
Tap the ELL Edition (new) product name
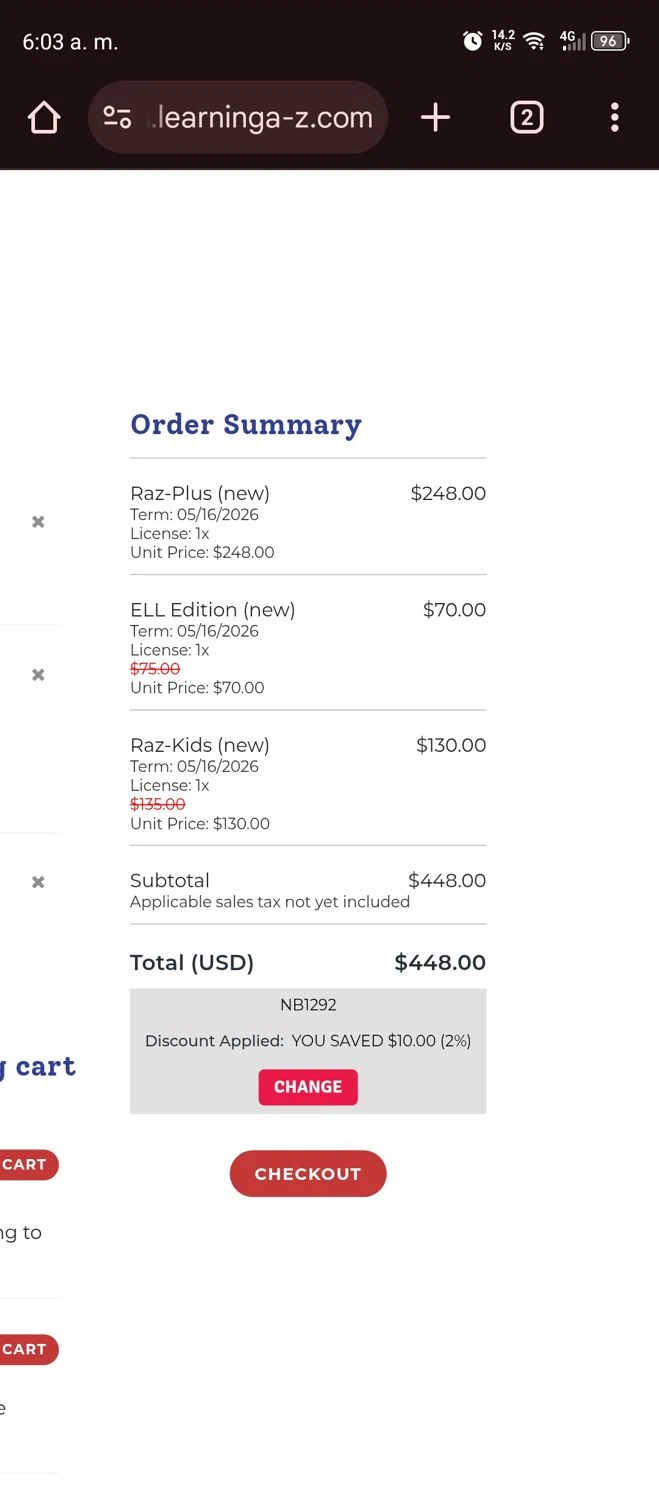pos(212,610)
